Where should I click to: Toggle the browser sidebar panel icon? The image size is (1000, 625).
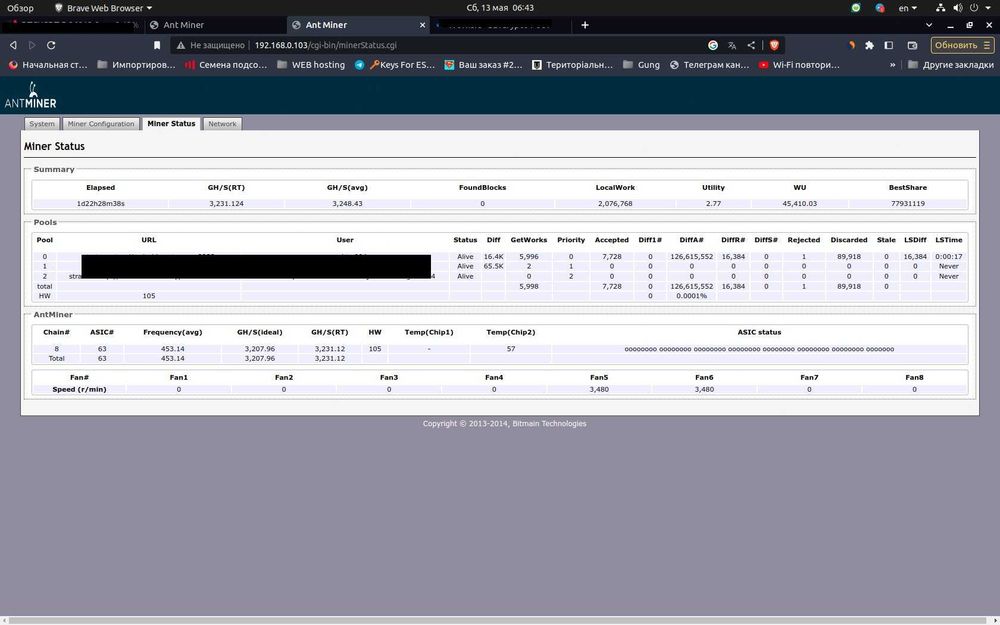pyautogui.click(x=888, y=45)
